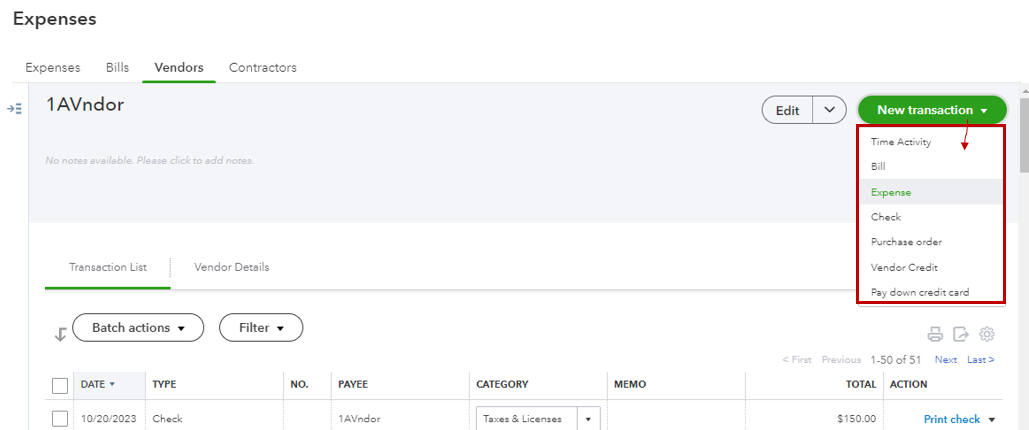Click the notes area to add notes

point(150,160)
